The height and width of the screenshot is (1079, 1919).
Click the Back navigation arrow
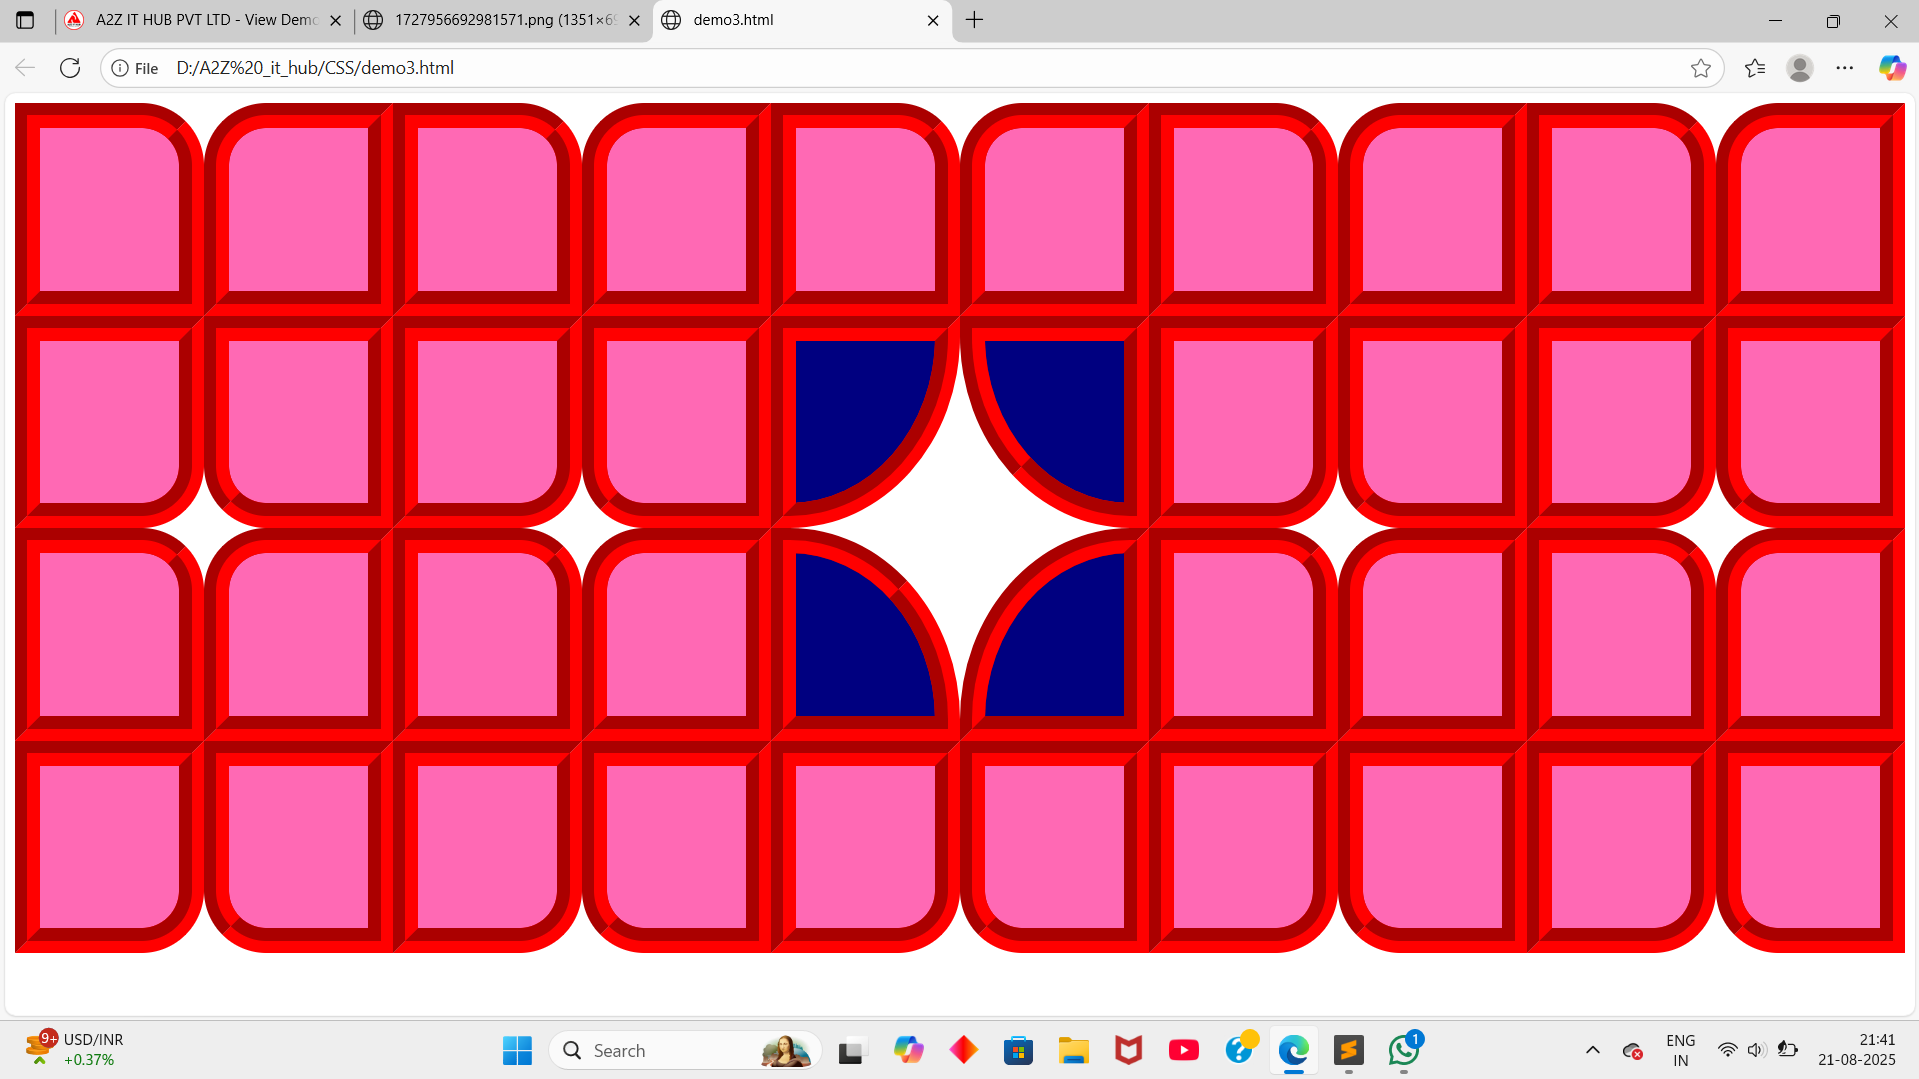pyautogui.click(x=25, y=68)
